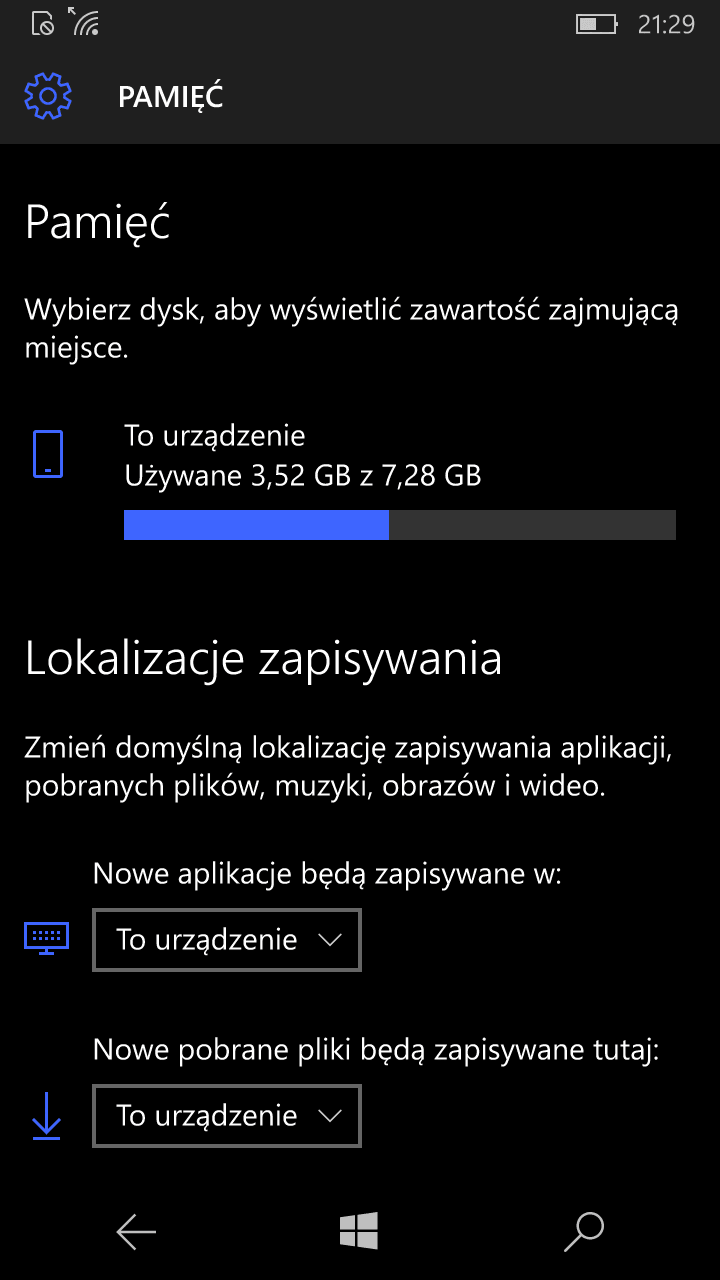
Task: Select the Używane 3,52 GB z 7,28 GB text
Action: click(x=303, y=475)
